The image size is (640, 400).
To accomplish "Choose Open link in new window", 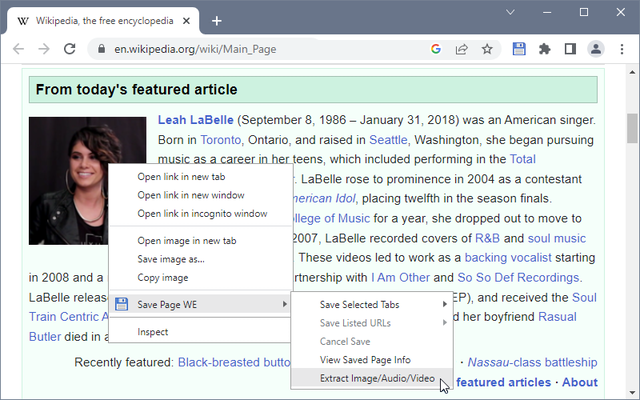I will click(x=200, y=195).
